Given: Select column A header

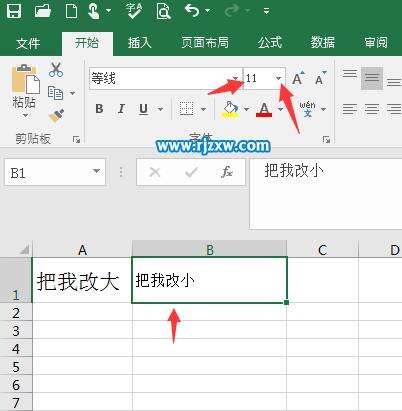Looking at the screenshot, I should click(82, 250).
